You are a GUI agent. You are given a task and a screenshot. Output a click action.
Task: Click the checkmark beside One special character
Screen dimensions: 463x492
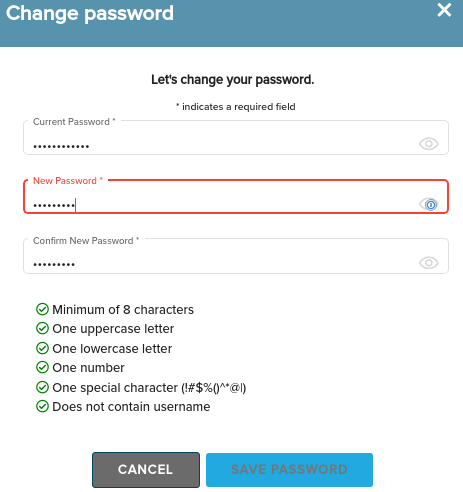[42, 387]
